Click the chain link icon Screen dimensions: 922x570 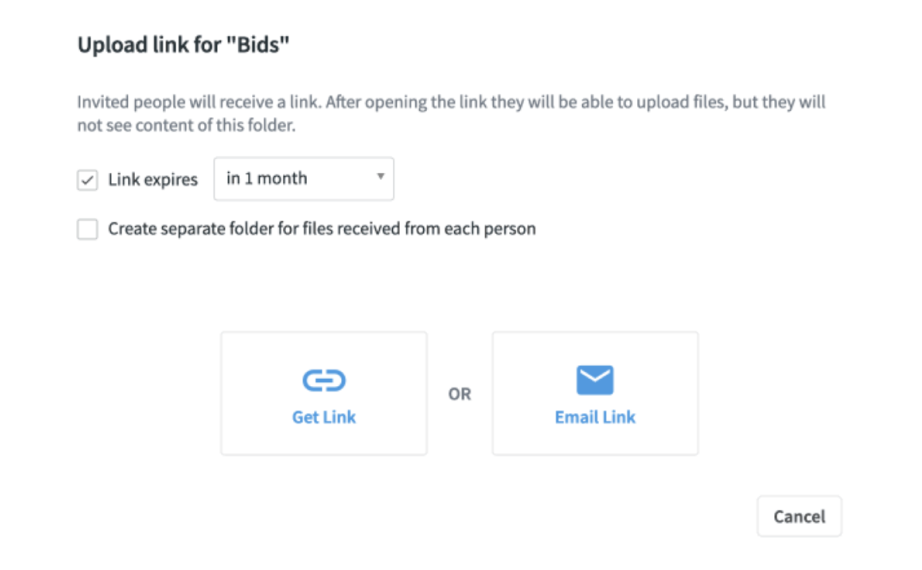[323, 380]
